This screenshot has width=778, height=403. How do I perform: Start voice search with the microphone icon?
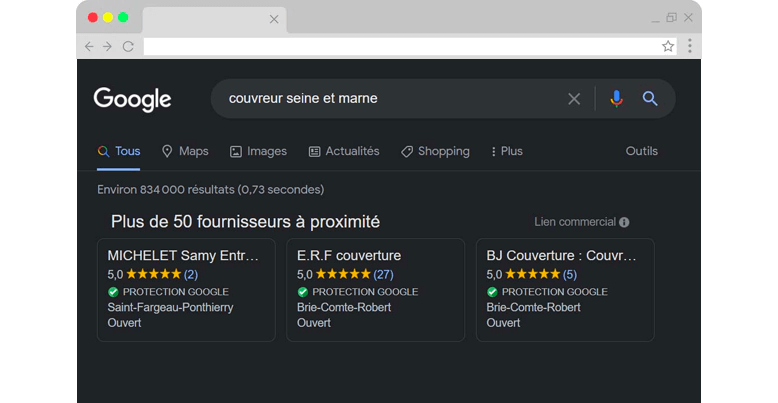click(x=616, y=99)
